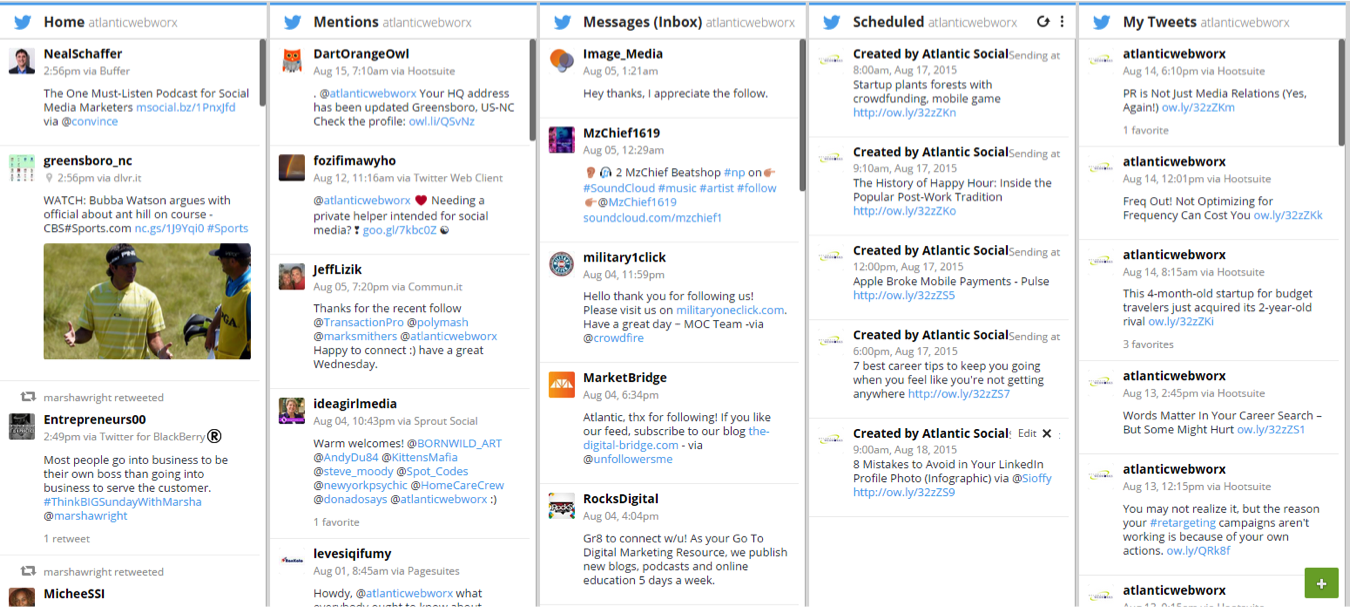
Task: Open the ow.ly/QRk8f link
Action: pyautogui.click(x=1198, y=550)
